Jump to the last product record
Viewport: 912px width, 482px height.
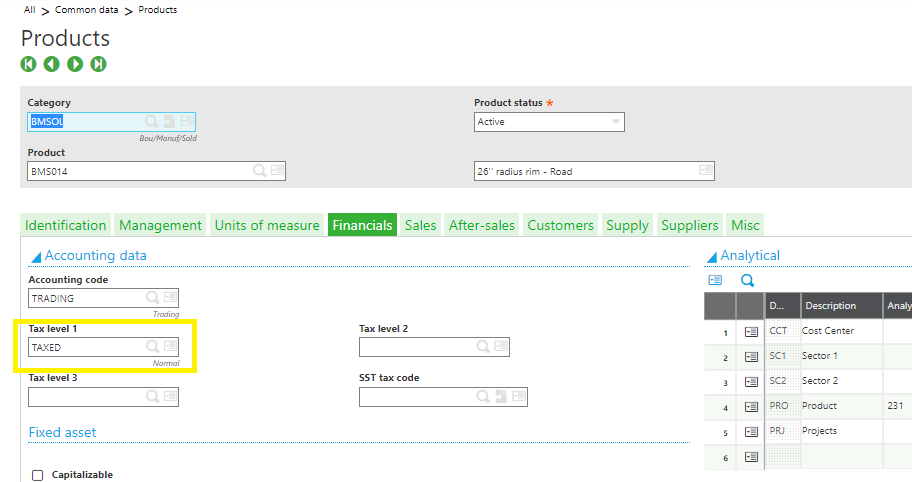tap(98, 64)
